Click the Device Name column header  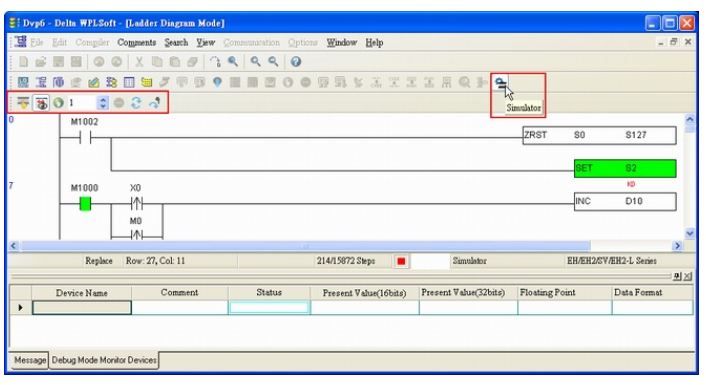pos(81,293)
